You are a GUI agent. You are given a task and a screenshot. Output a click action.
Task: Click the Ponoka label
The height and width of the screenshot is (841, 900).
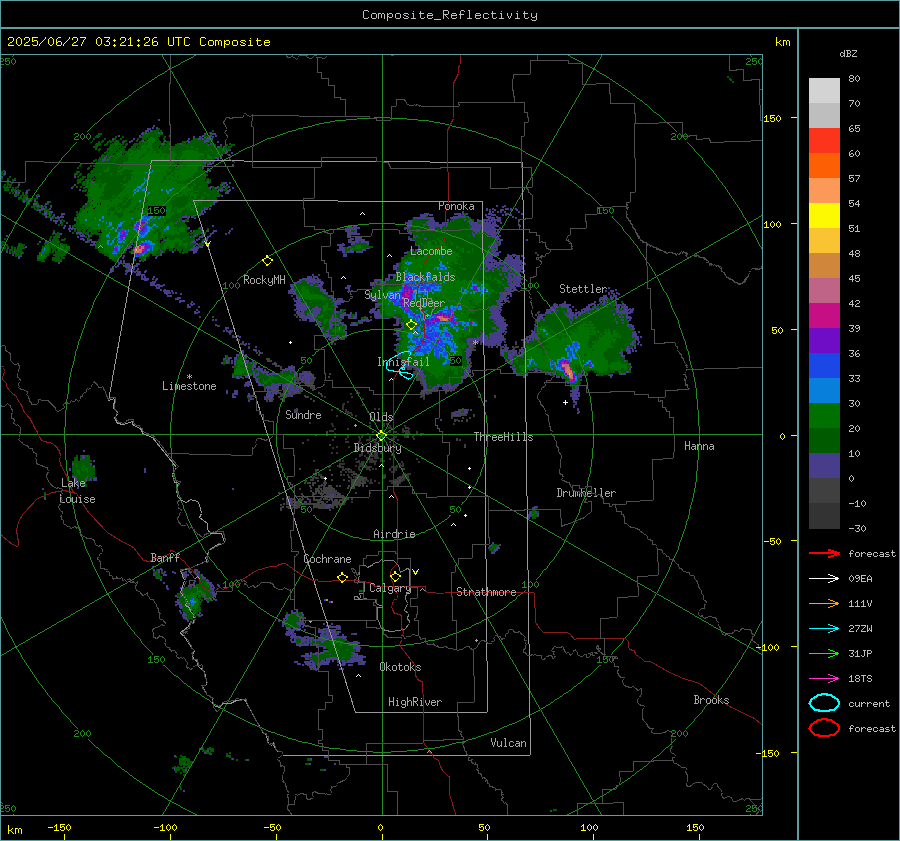456,206
